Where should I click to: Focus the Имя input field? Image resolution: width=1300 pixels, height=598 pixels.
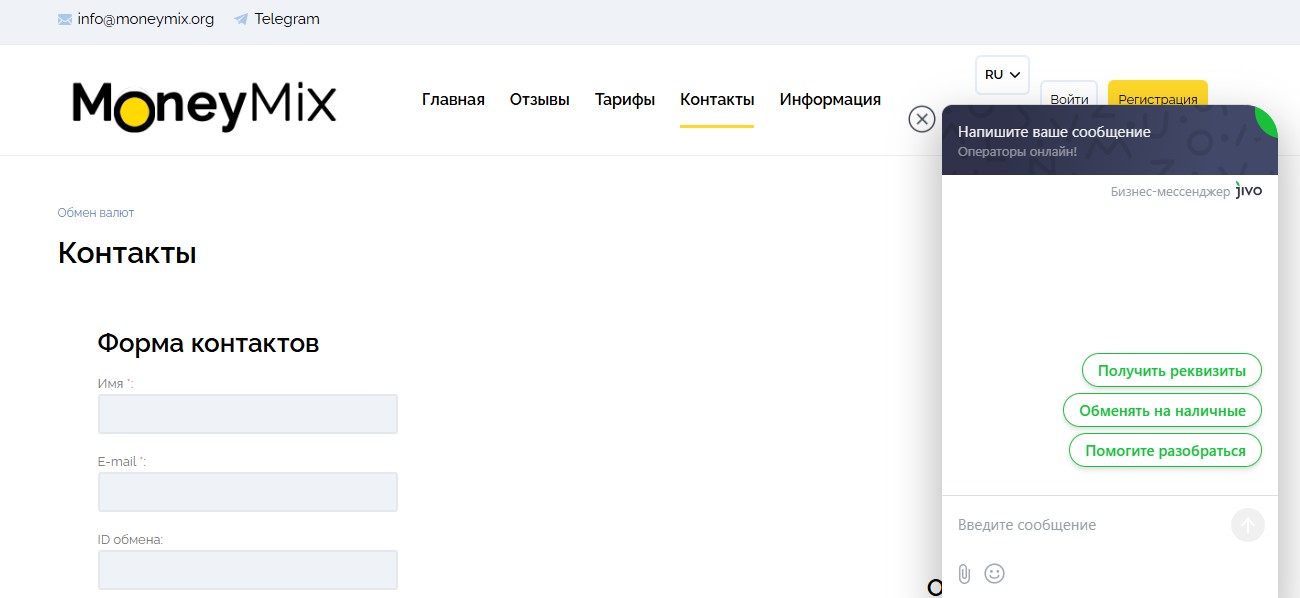248,414
